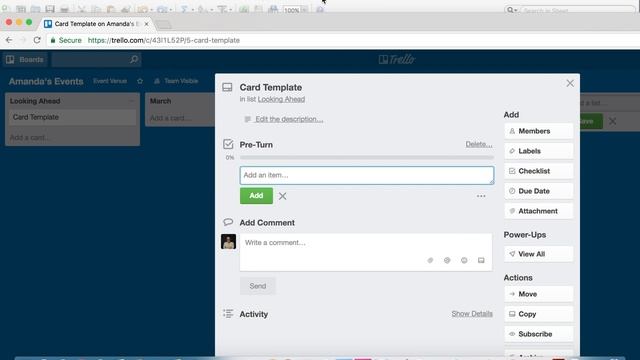Cancel add list with X icon
The height and width of the screenshot is (360, 640).
612,121
